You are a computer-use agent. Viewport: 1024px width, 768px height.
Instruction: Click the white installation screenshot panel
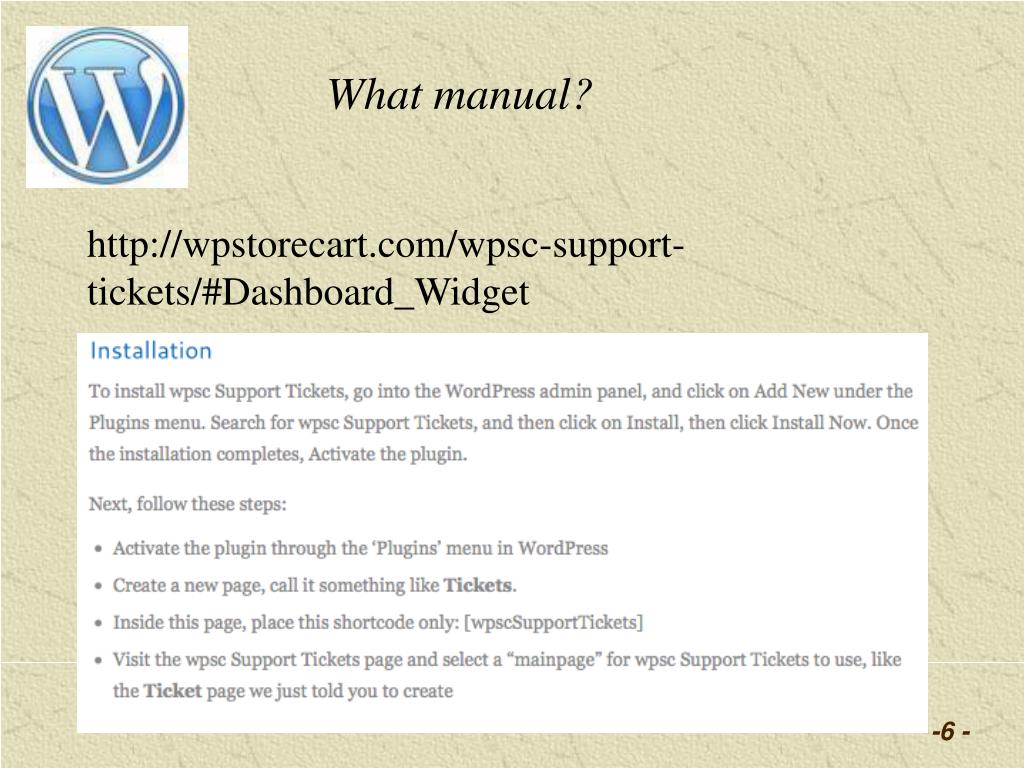pyautogui.click(x=502, y=533)
